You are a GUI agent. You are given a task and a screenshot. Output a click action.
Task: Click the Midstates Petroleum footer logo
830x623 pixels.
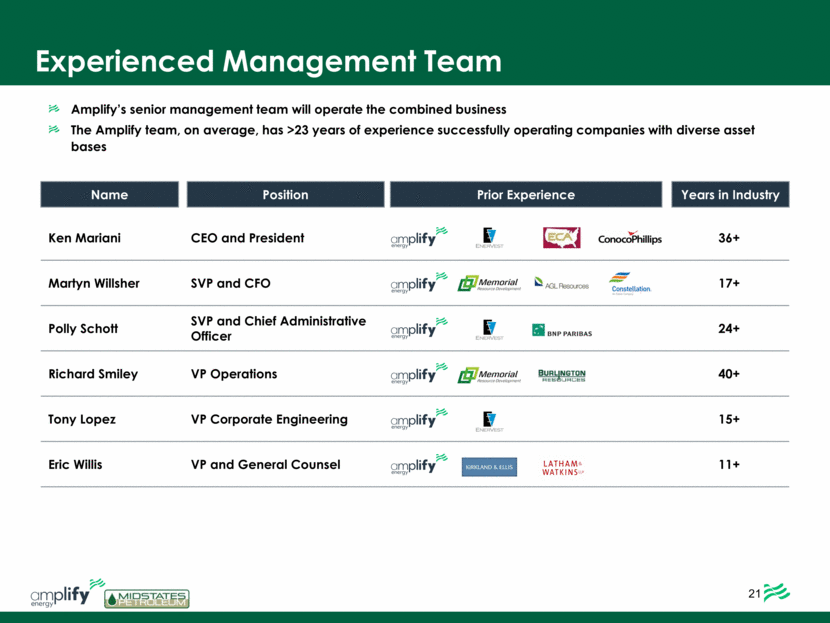click(x=147, y=599)
